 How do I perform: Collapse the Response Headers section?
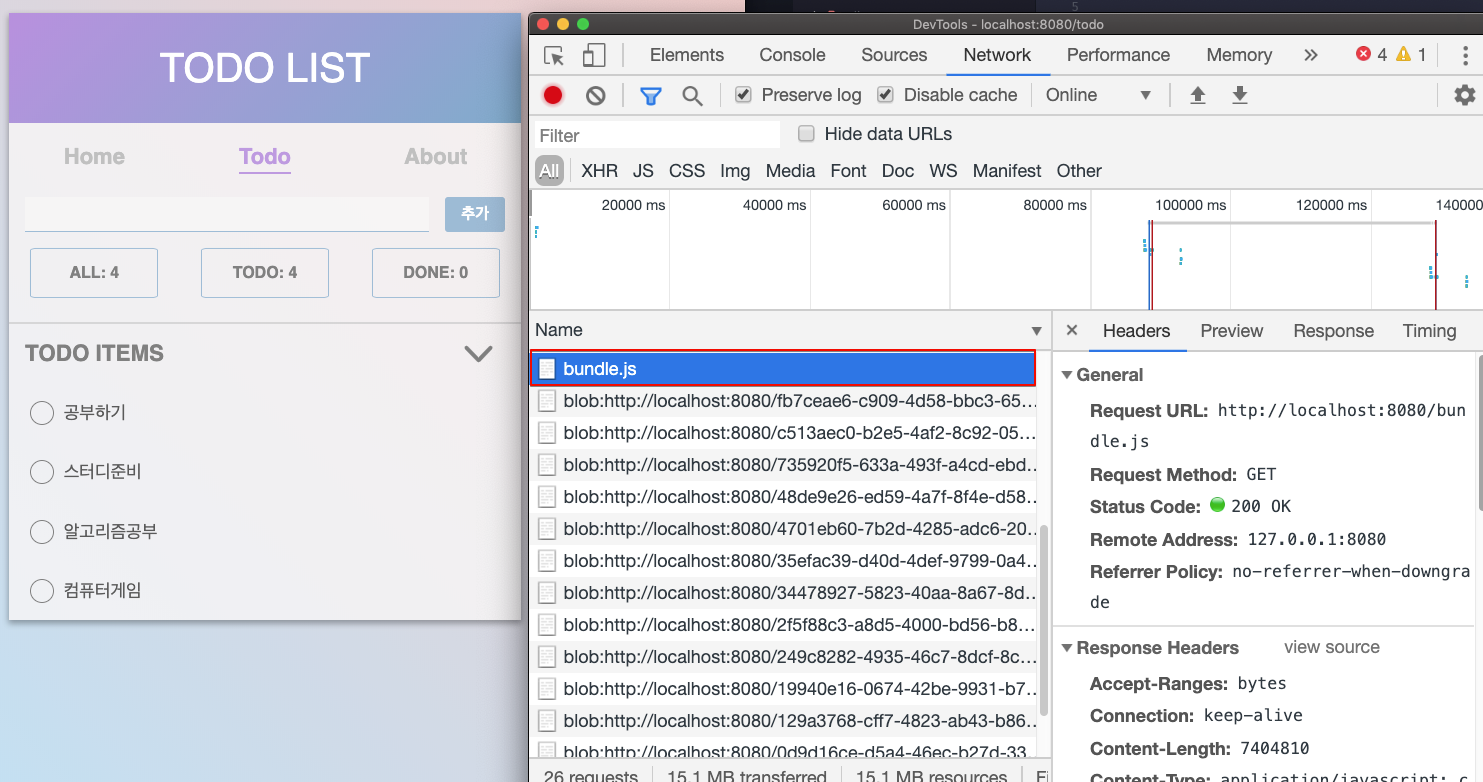pos(1067,648)
